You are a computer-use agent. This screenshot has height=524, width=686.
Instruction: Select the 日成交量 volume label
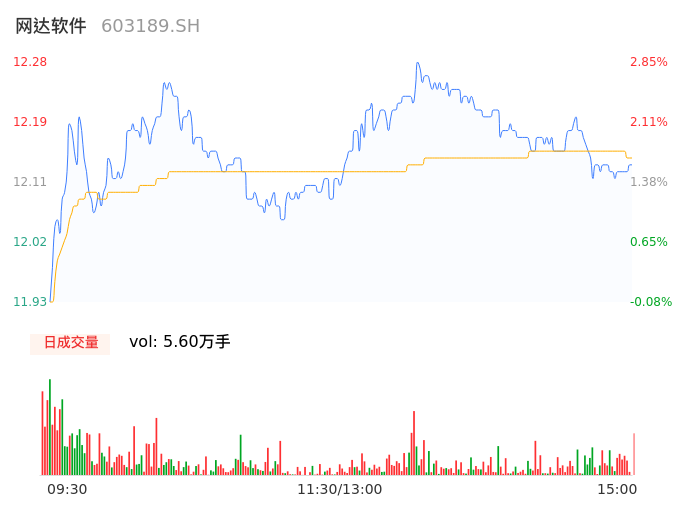coord(70,343)
